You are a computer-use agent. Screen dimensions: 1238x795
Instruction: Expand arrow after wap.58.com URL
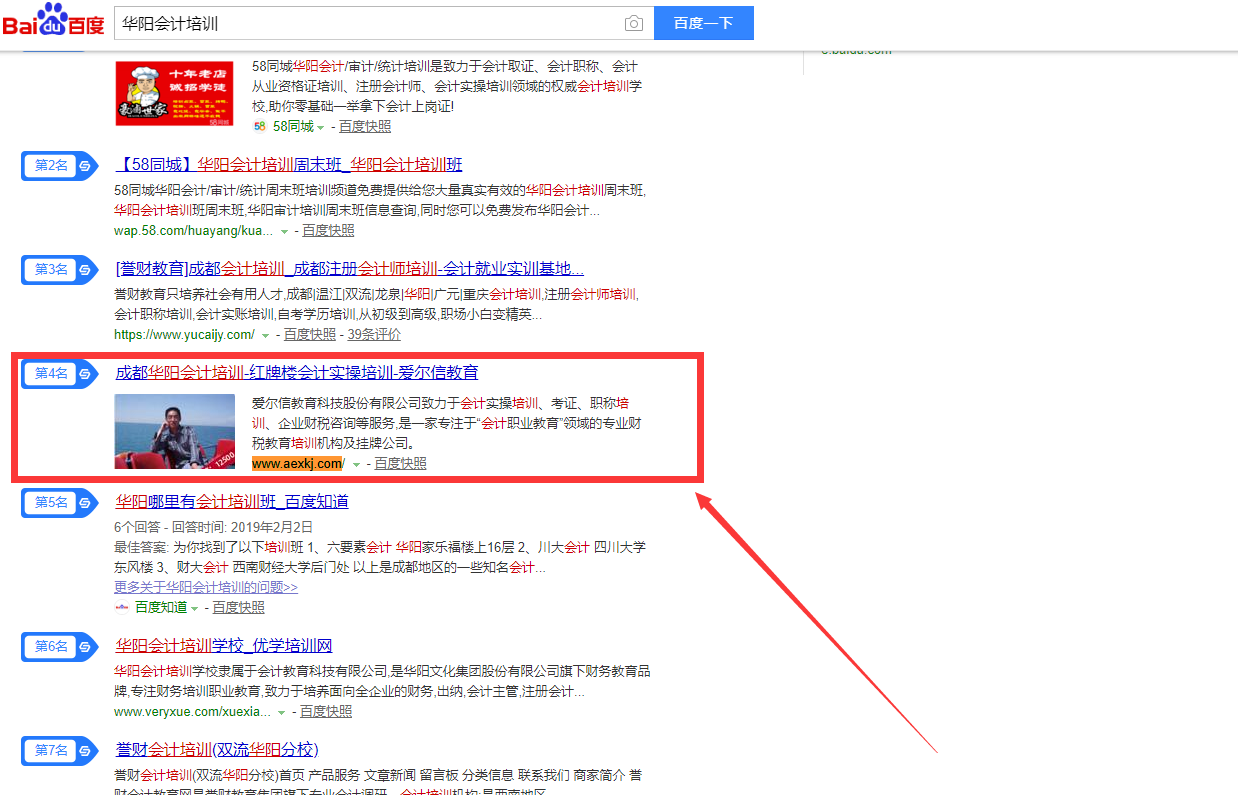pyautogui.click(x=284, y=231)
